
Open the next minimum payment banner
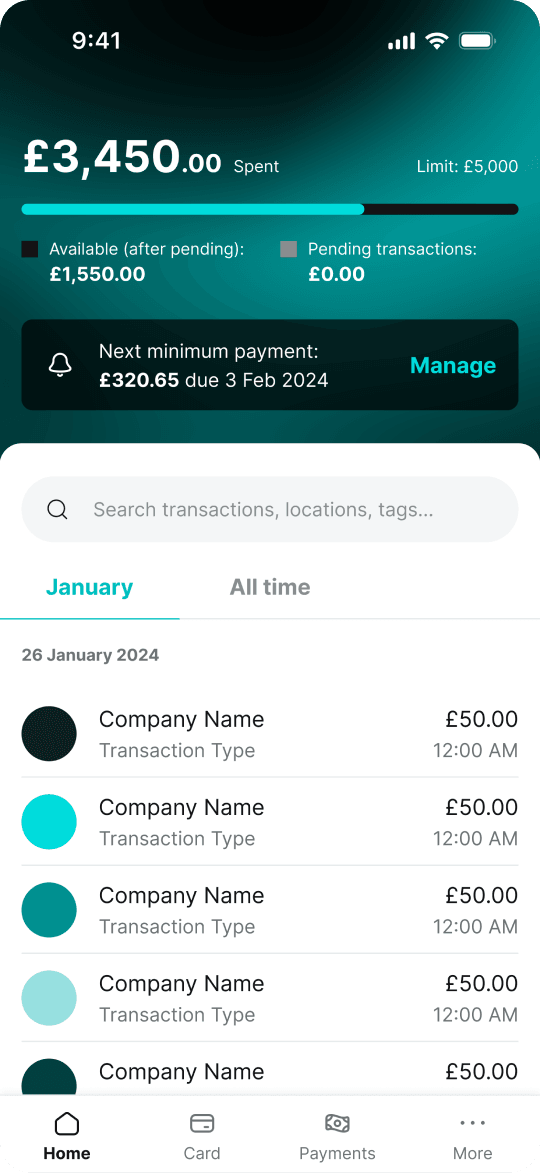(270, 365)
